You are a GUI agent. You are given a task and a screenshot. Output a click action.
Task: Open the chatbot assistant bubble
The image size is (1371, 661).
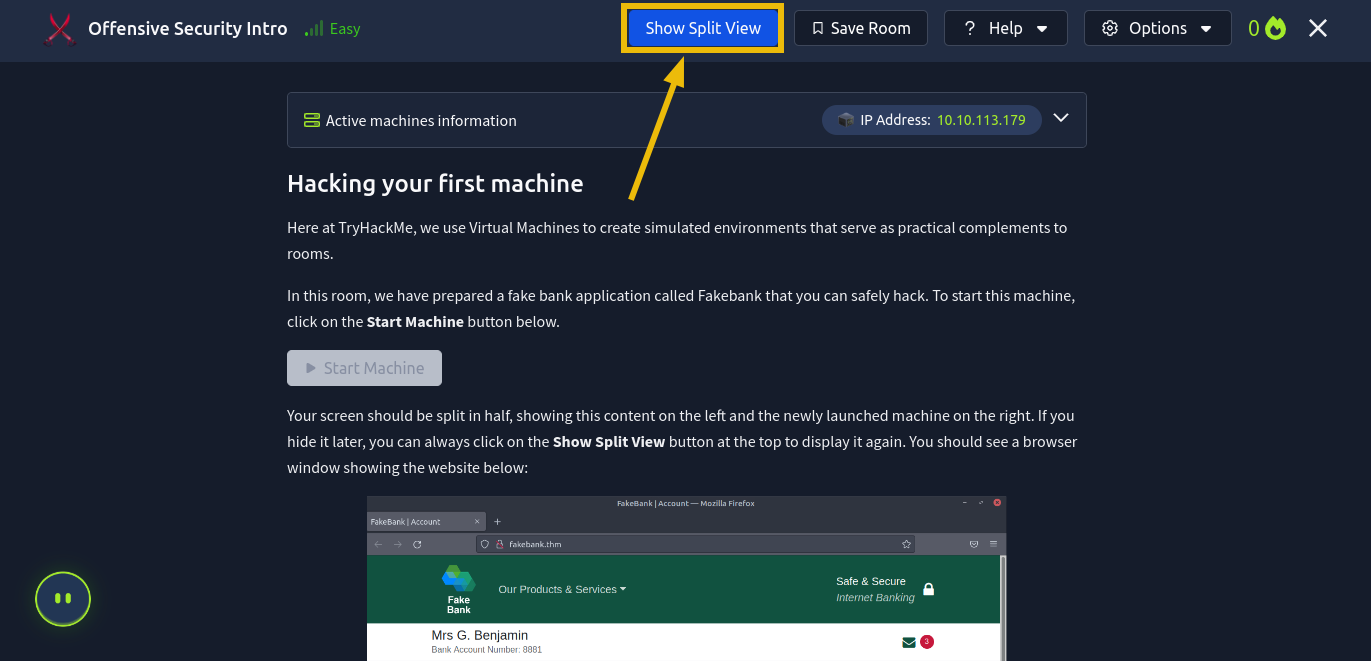[x=63, y=599]
